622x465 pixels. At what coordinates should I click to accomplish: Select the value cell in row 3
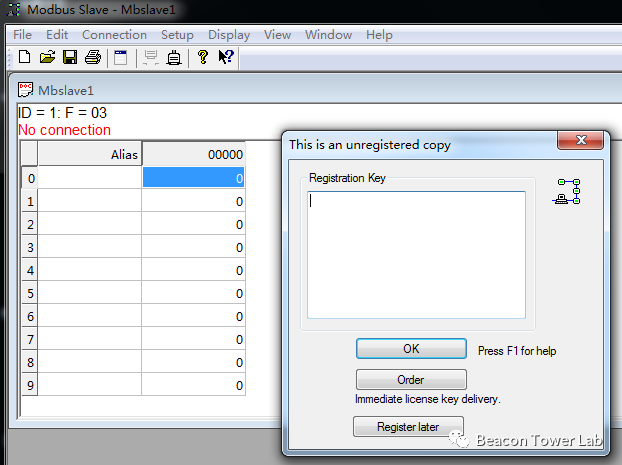coord(193,246)
